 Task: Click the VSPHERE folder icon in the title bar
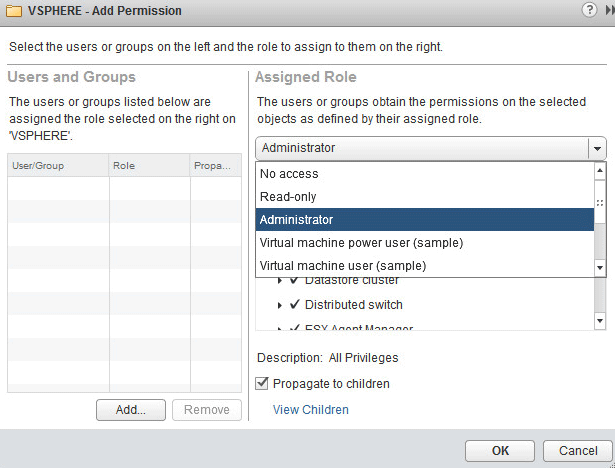[x=14, y=11]
